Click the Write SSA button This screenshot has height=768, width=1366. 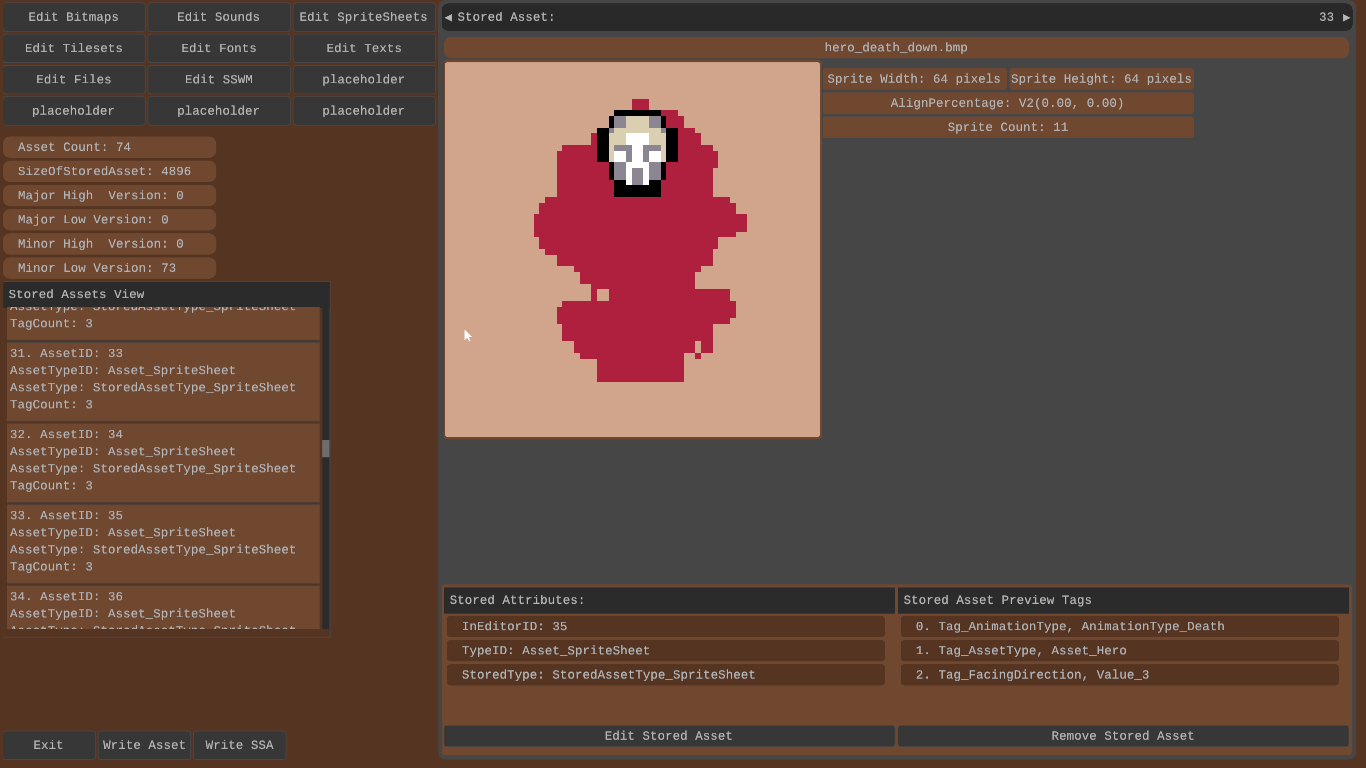click(239, 745)
